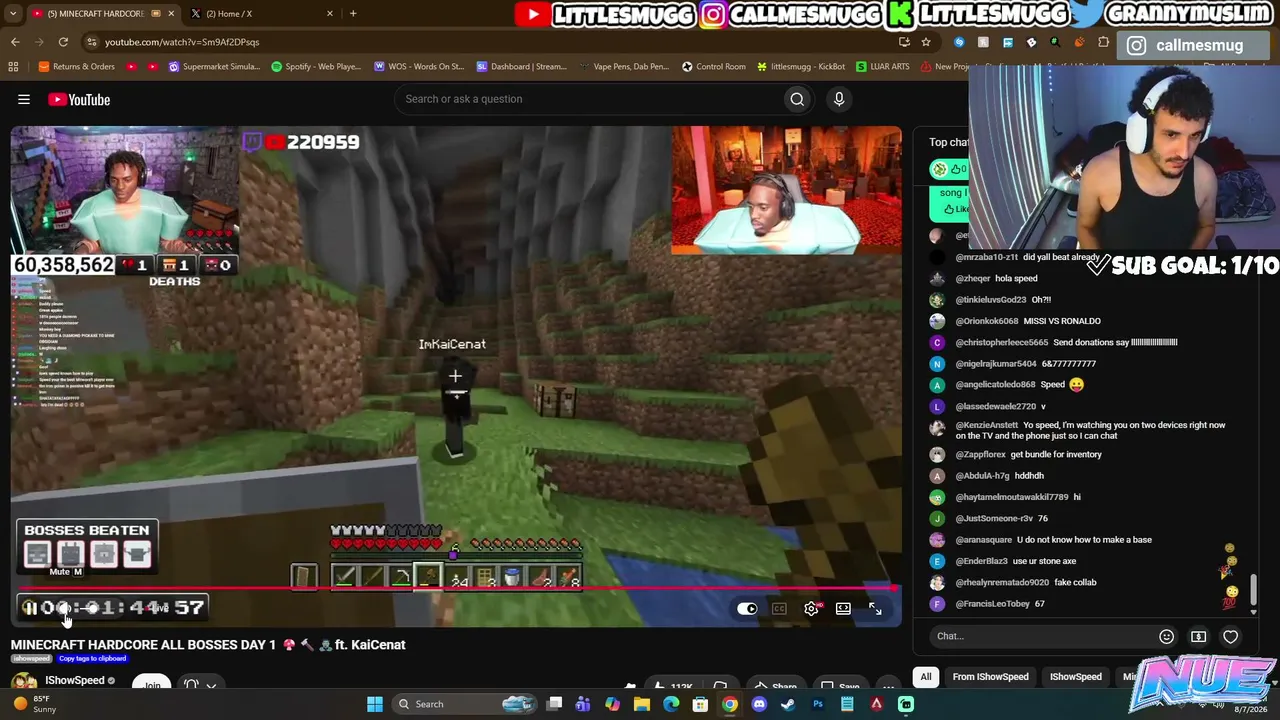
Task: Send a heart reaction in live chat
Action: pos(1230,636)
